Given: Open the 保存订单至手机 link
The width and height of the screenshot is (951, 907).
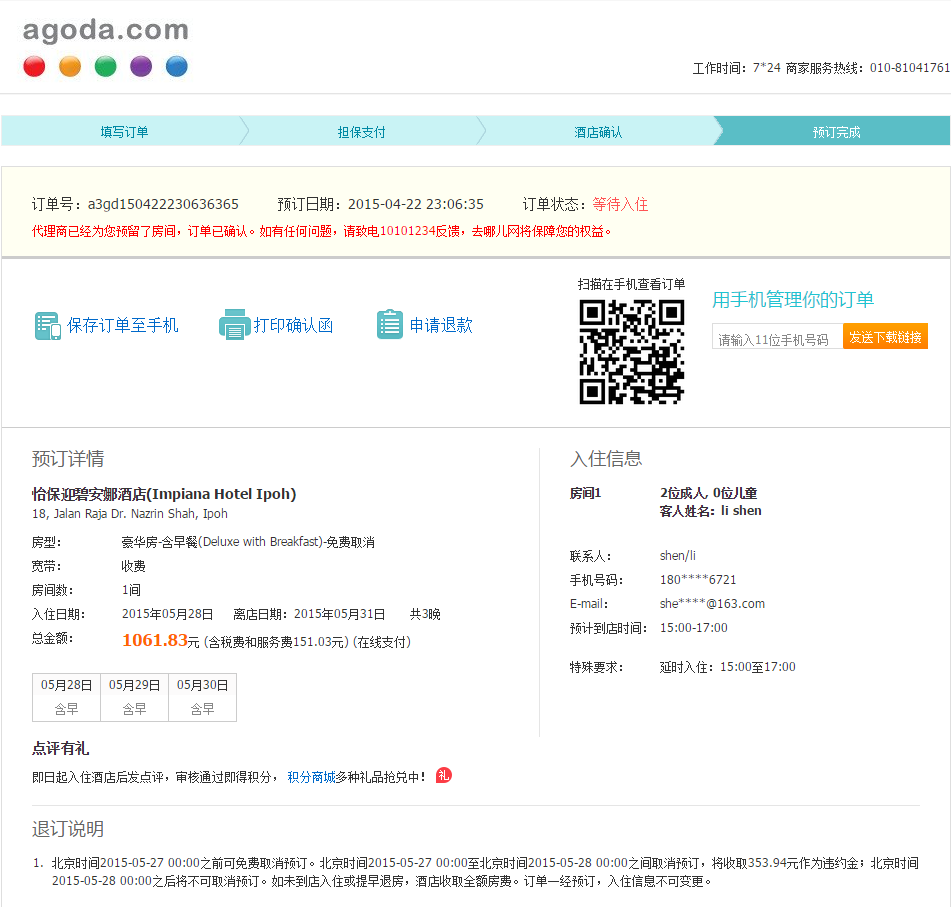Looking at the screenshot, I should click(x=123, y=325).
